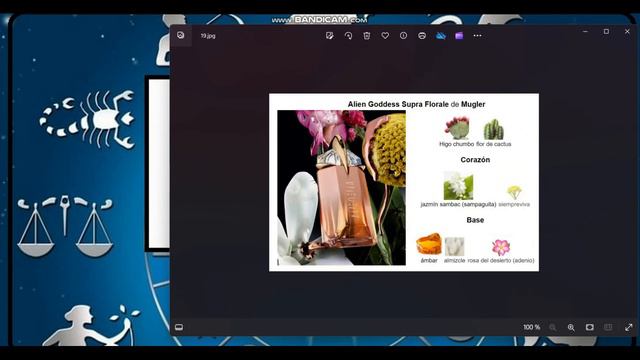Click the Libra scales symbol in background window
Image resolution: width=640 pixels, height=360 pixels.
(x=64, y=225)
